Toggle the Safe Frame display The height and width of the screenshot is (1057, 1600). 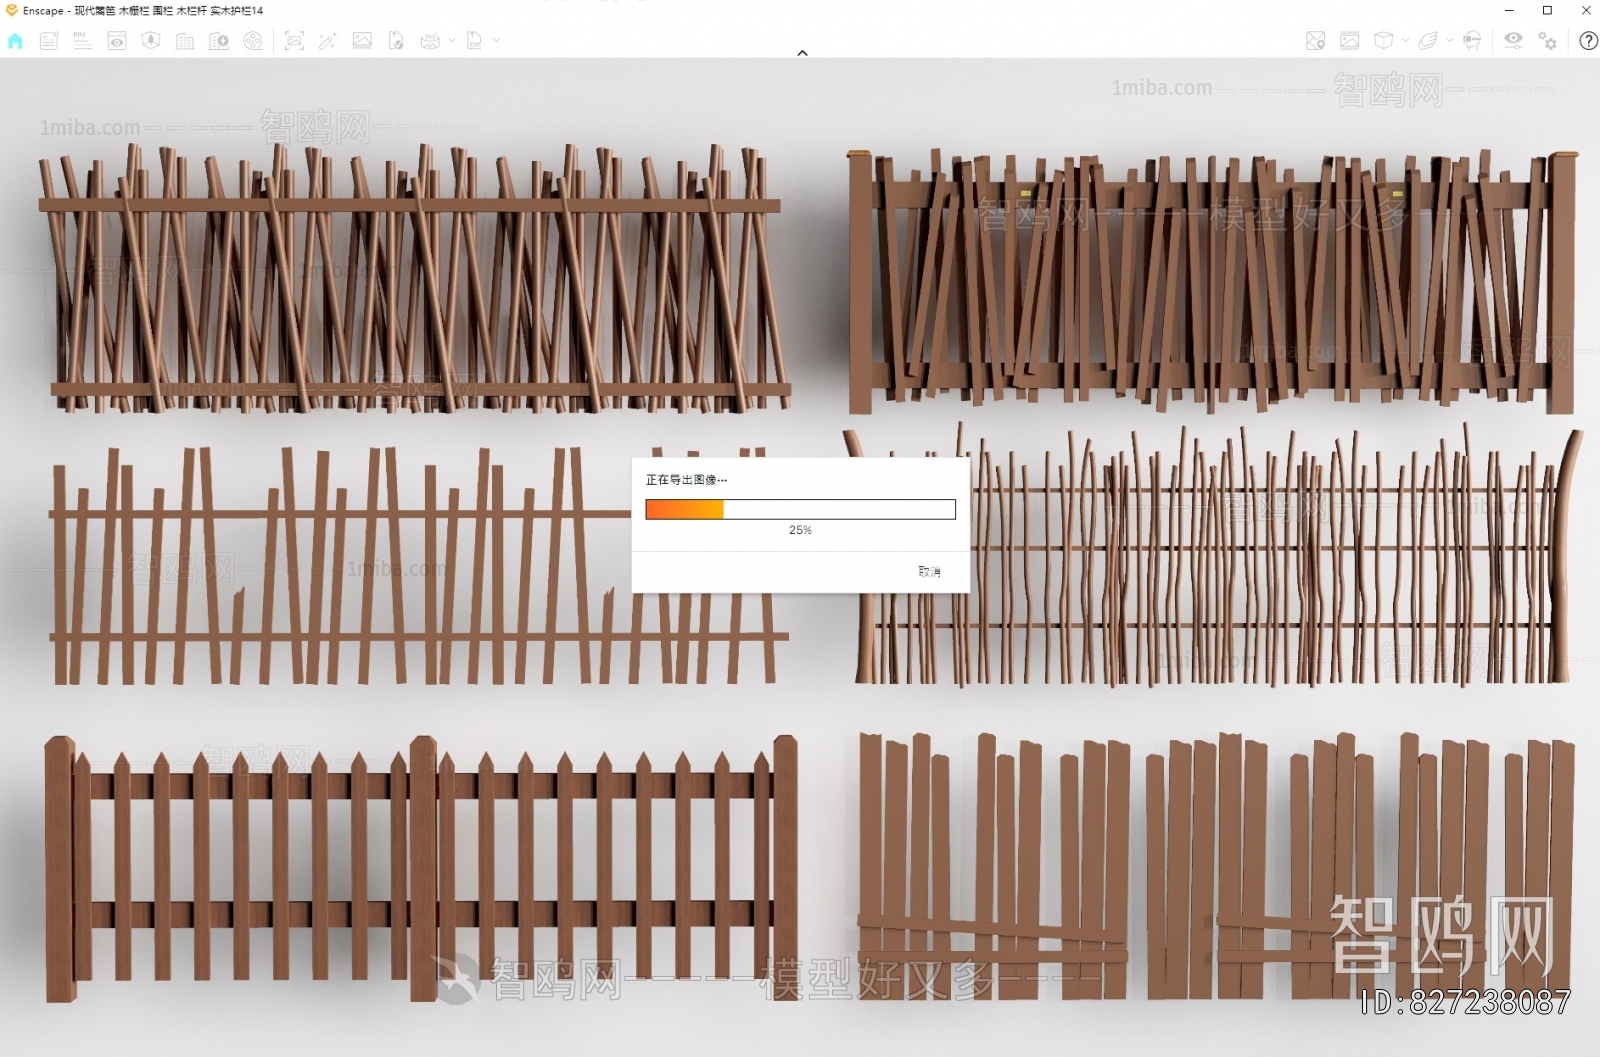pyautogui.click(x=1349, y=41)
